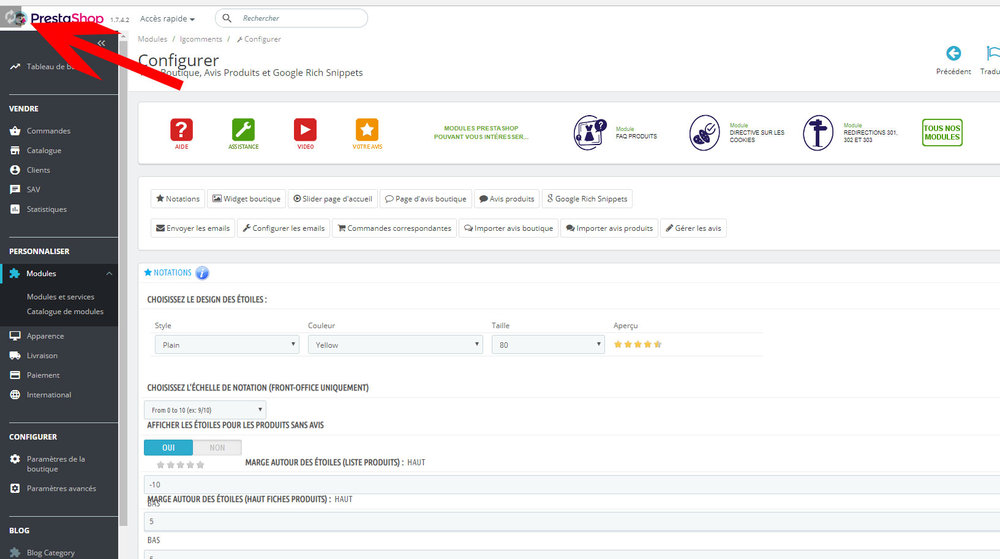The height and width of the screenshot is (559, 1000).
Task: Click the red Aide question mark icon
Action: click(182, 130)
